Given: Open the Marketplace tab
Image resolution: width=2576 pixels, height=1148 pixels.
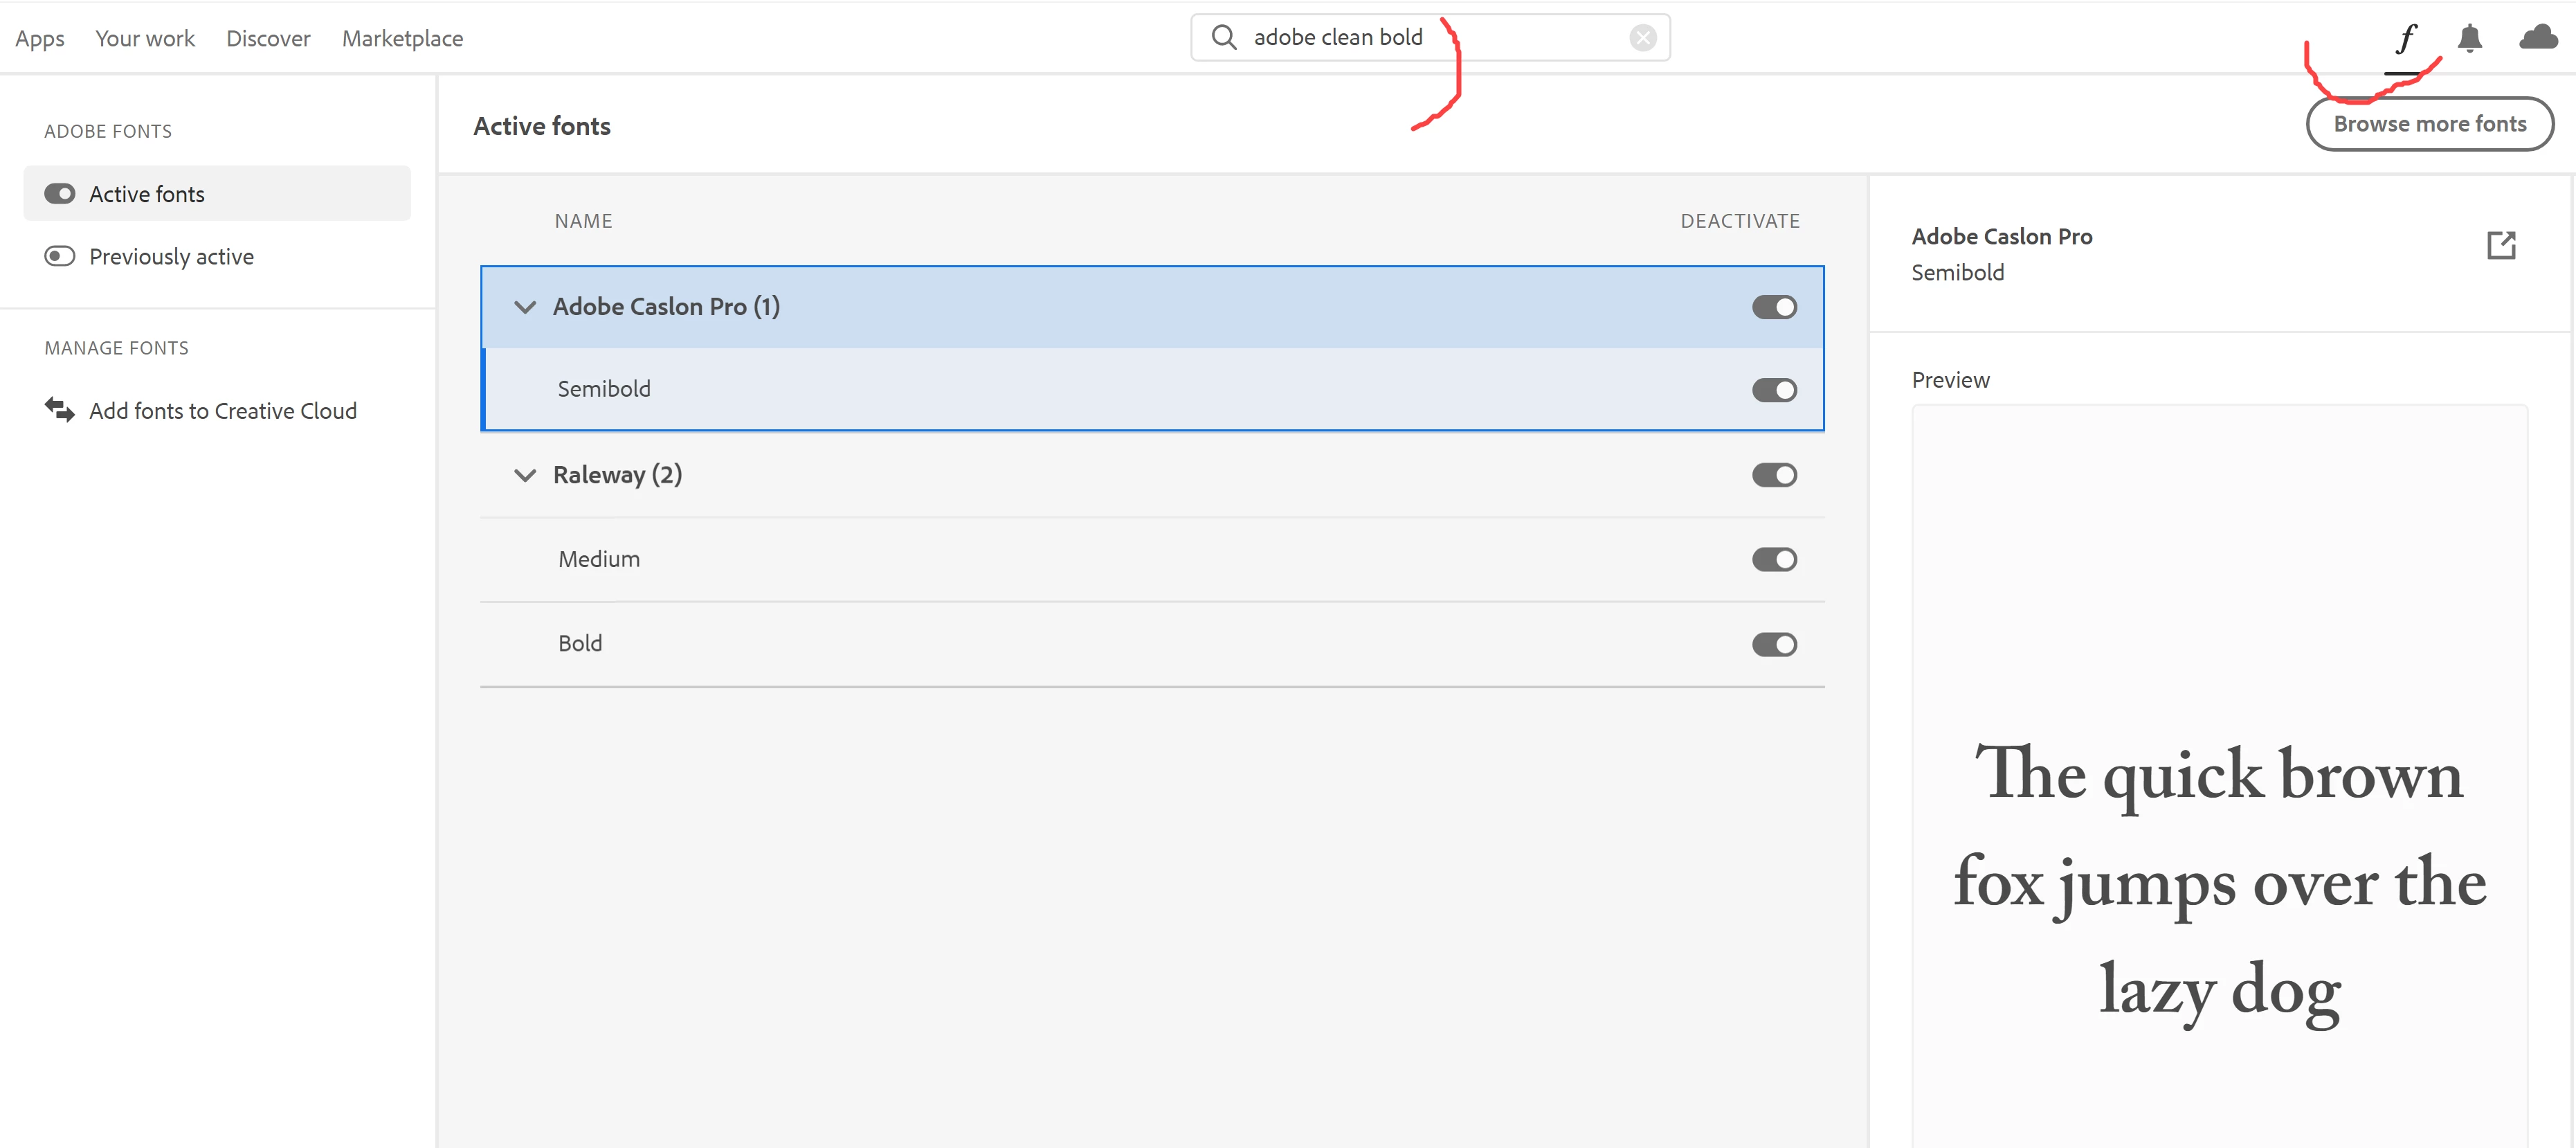Looking at the screenshot, I should point(402,39).
